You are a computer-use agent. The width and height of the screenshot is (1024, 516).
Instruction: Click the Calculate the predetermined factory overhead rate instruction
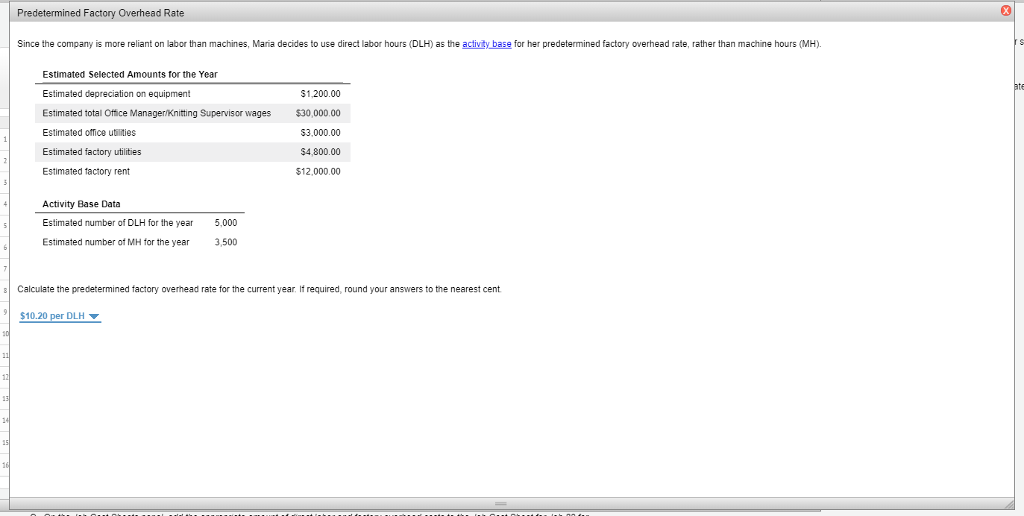pos(260,289)
